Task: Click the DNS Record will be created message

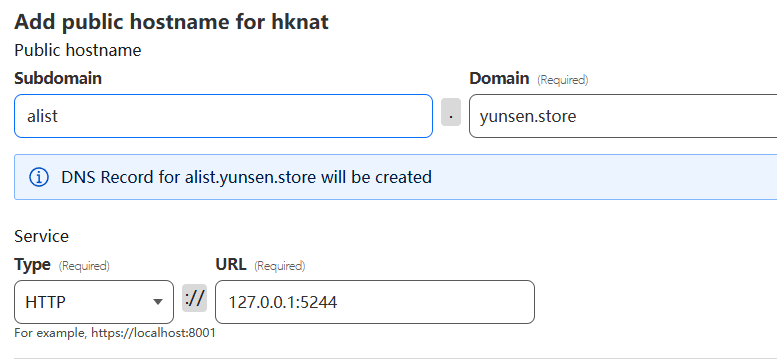Action: point(246,177)
